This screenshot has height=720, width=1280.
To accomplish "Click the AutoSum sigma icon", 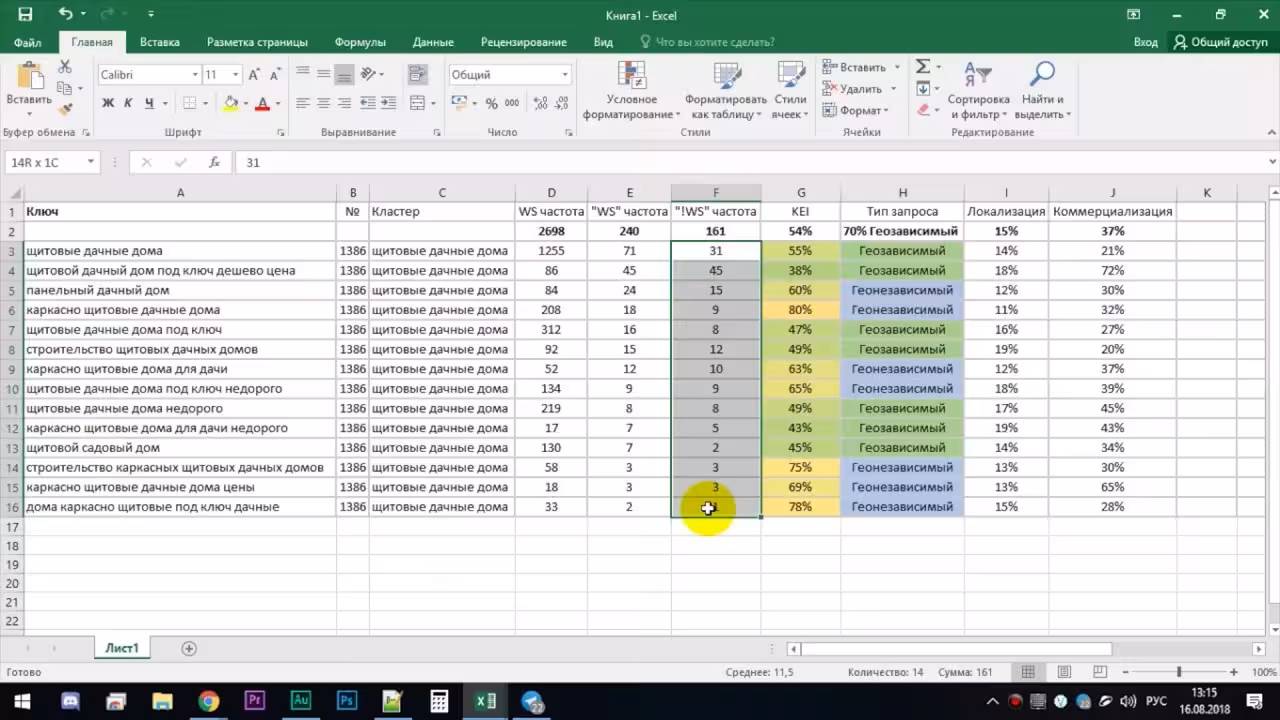I will coord(922,67).
